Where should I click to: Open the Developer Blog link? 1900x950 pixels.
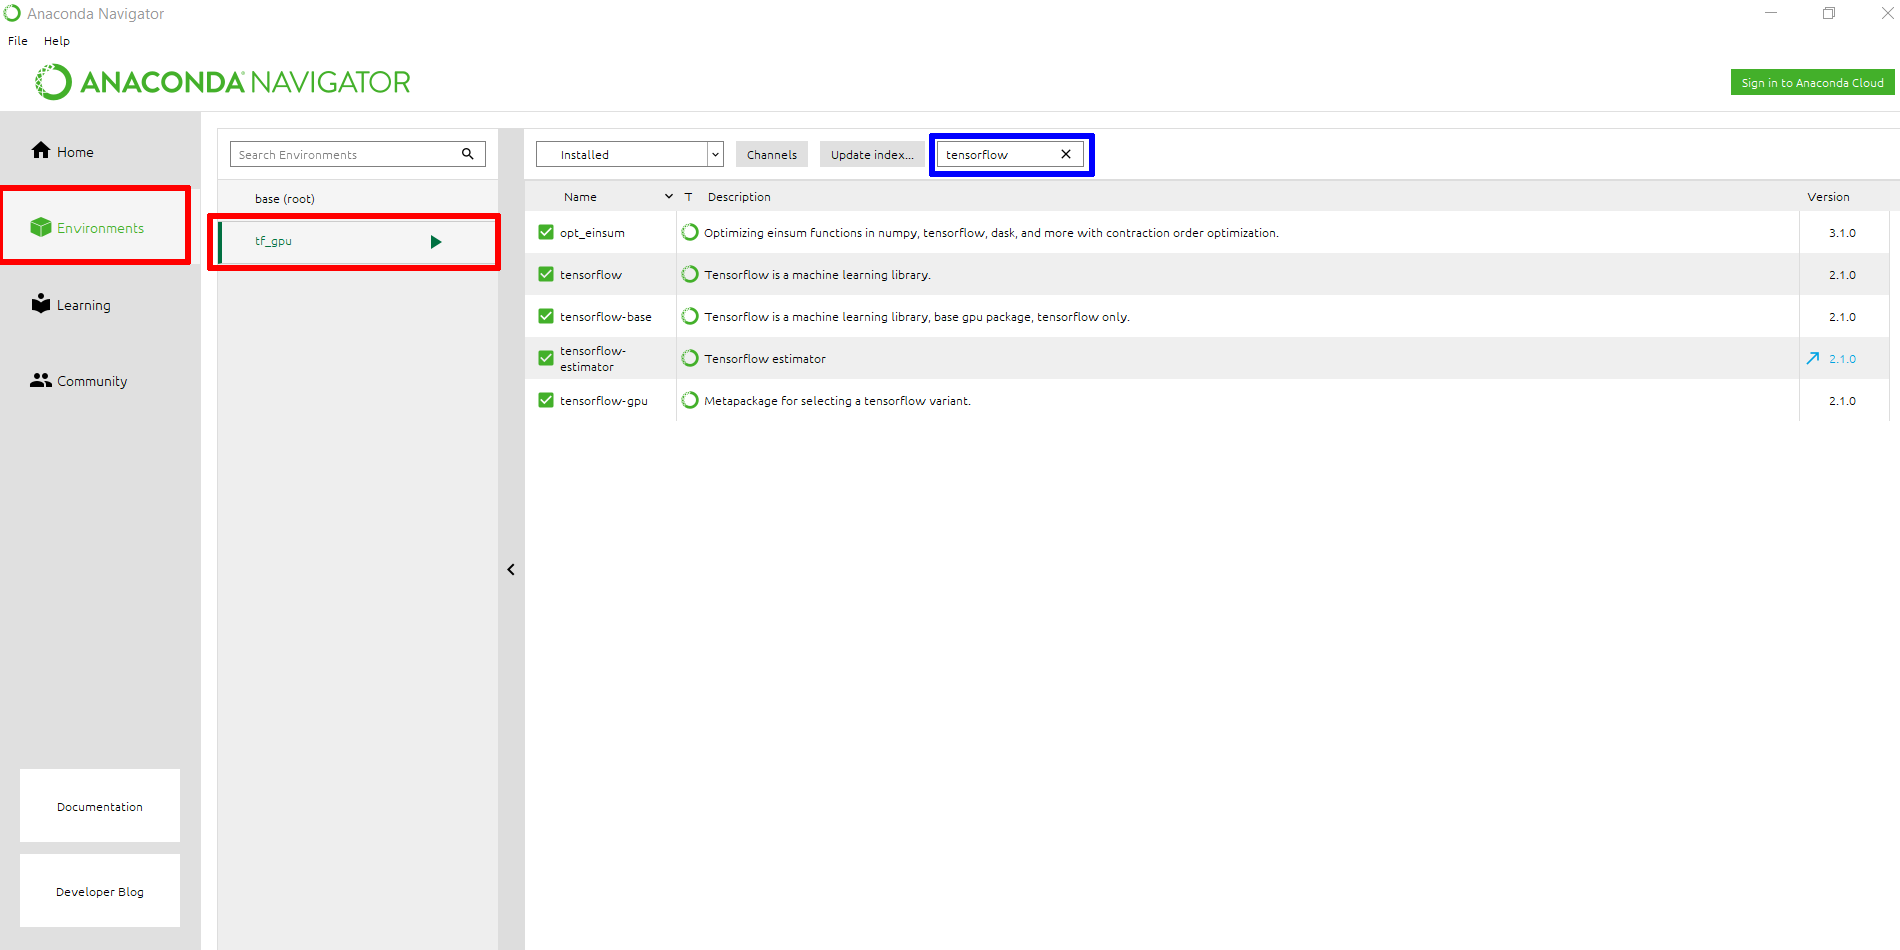(100, 891)
